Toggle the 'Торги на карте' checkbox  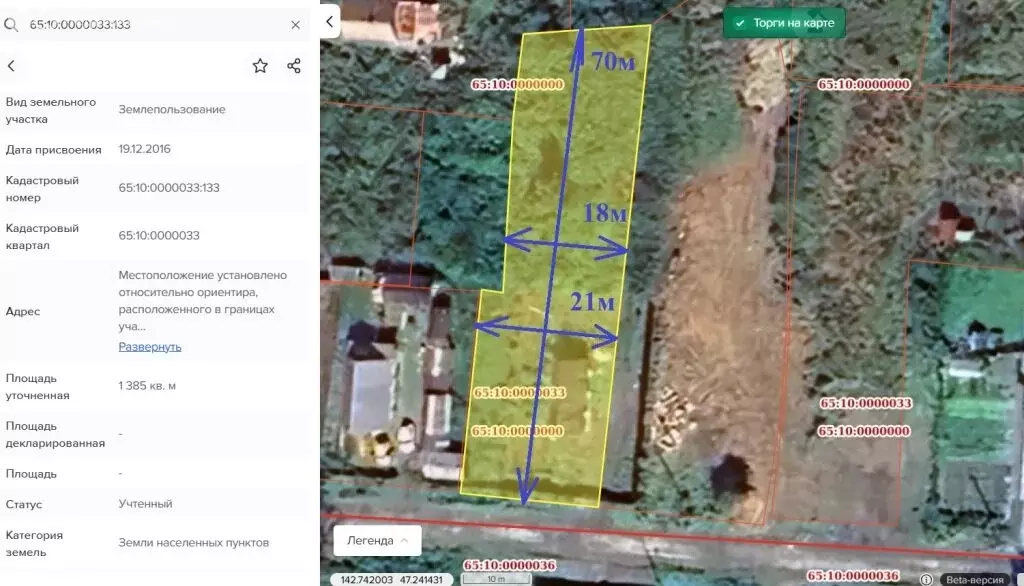[x=740, y=23]
